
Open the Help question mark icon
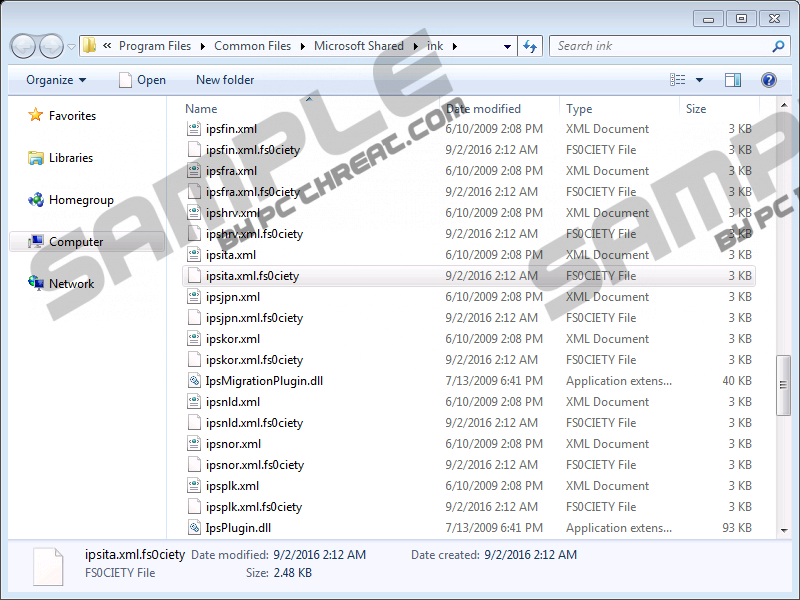769,80
